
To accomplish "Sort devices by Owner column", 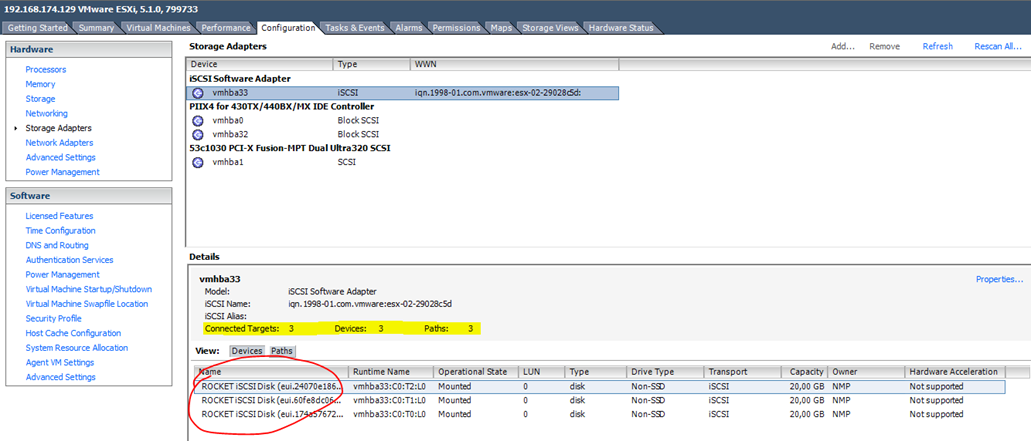I will (866, 371).
